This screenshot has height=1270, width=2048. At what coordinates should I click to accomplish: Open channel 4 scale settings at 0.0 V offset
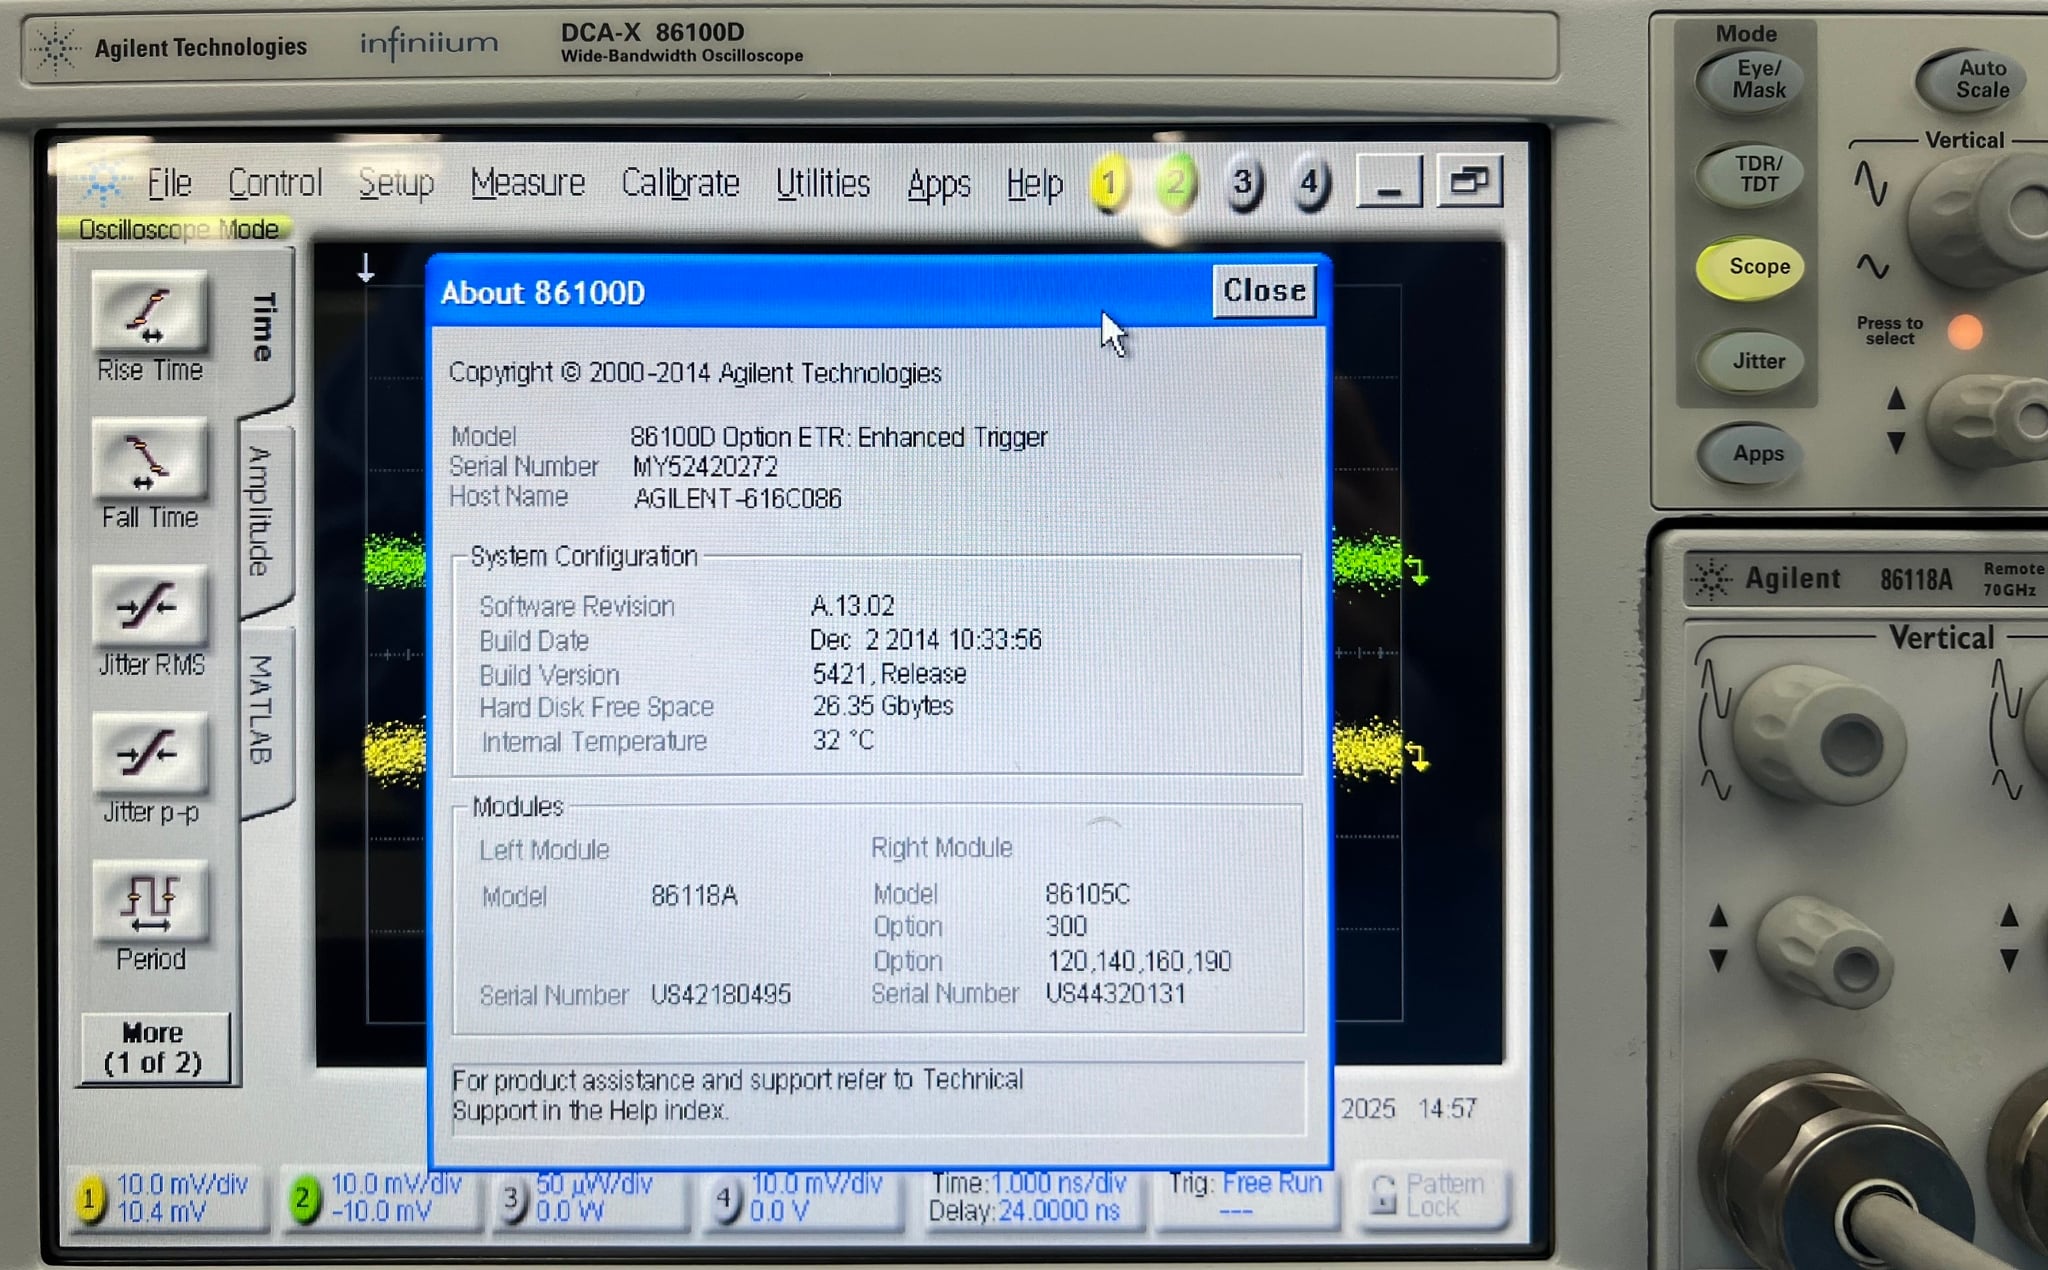(803, 1198)
